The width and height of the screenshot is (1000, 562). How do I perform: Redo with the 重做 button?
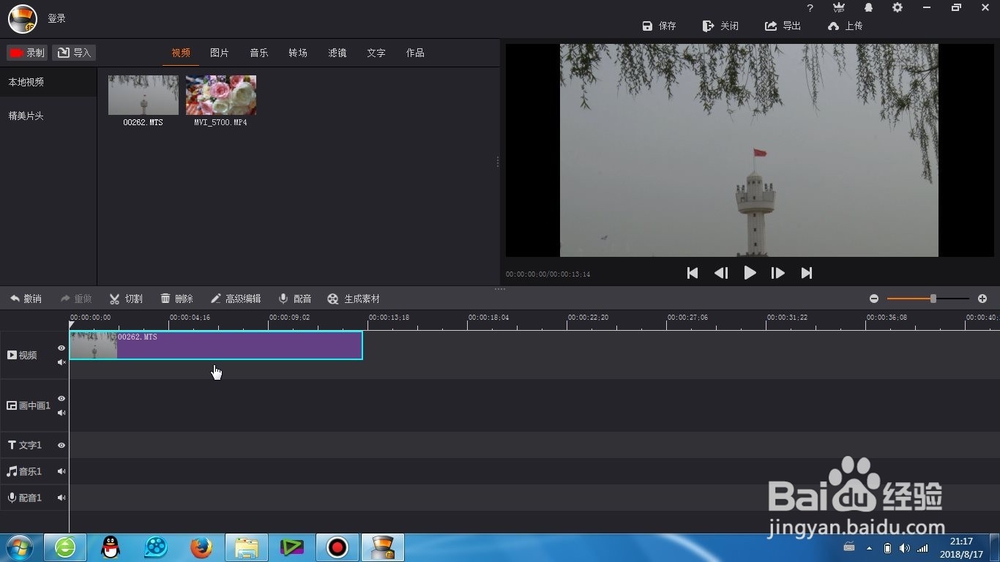[x=76, y=299]
